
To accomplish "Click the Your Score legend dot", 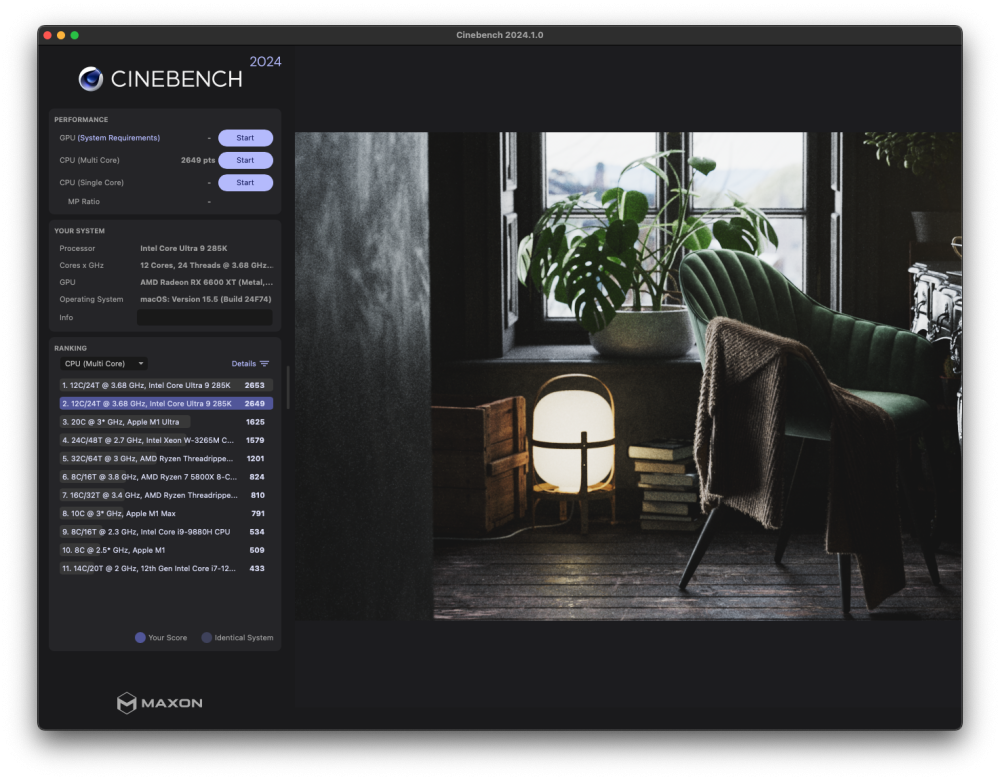I will pyautogui.click(x=140, y=638).
